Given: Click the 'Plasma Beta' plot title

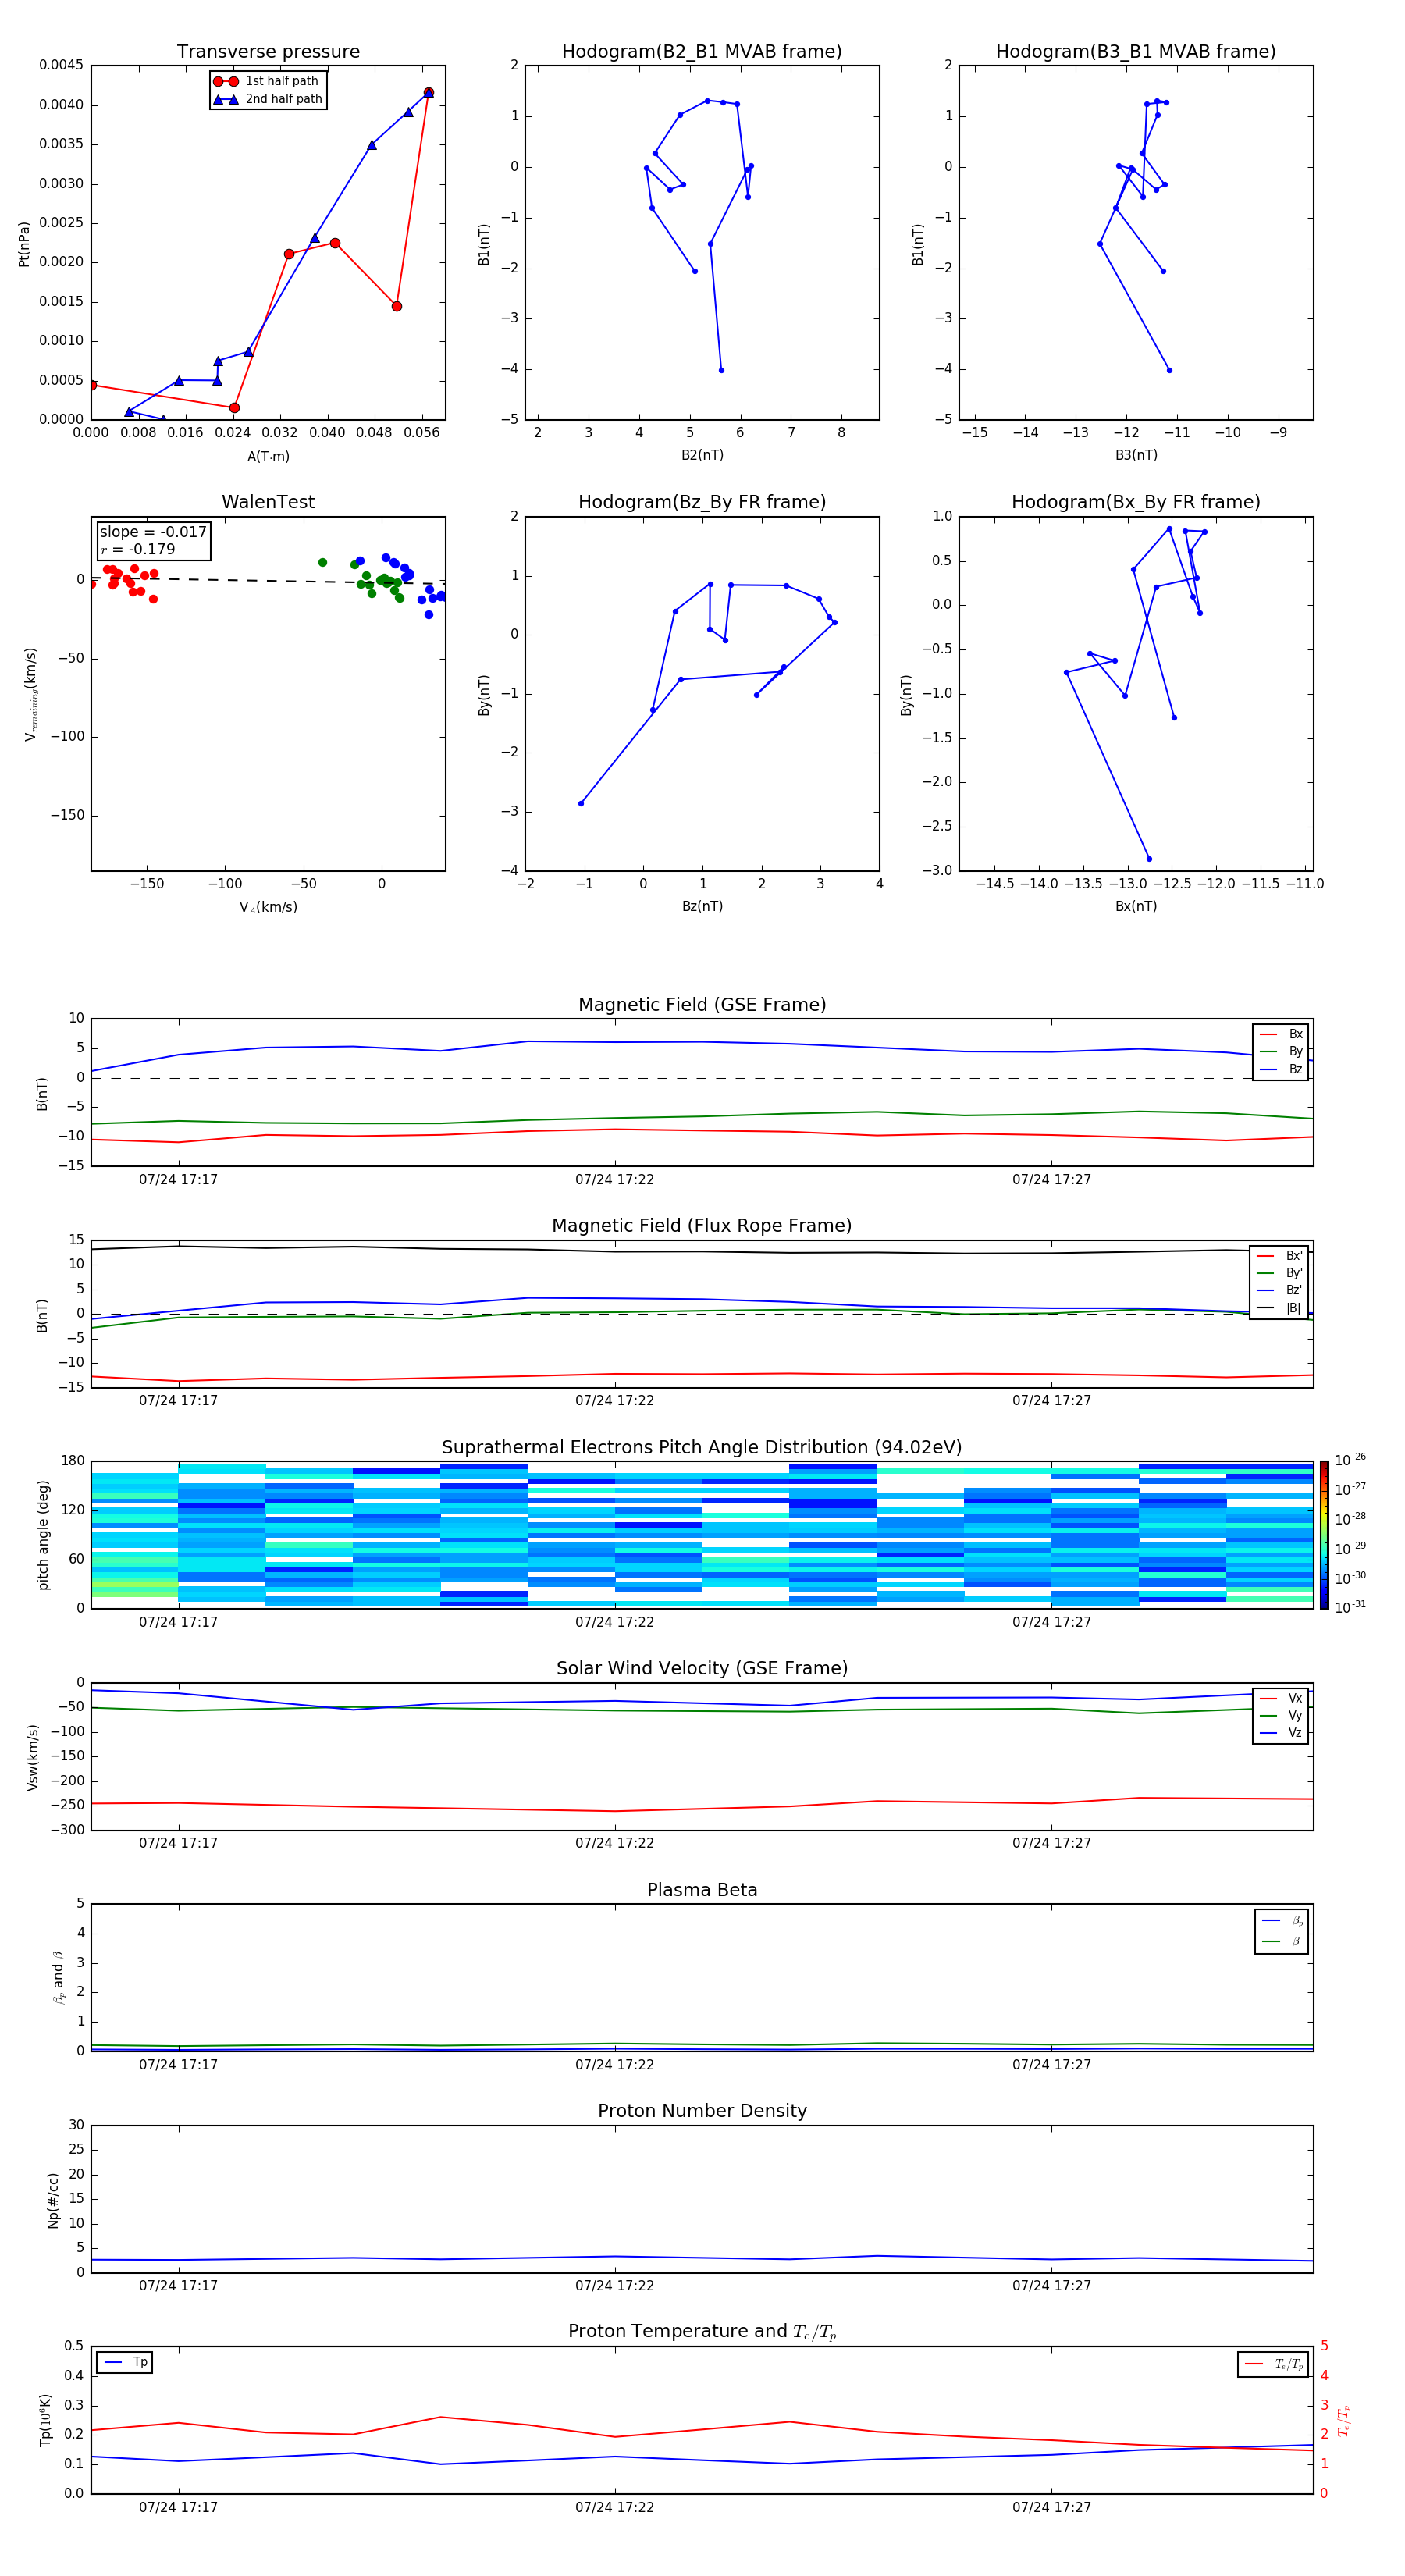Looking at the screenshot, I should 702,1891.
